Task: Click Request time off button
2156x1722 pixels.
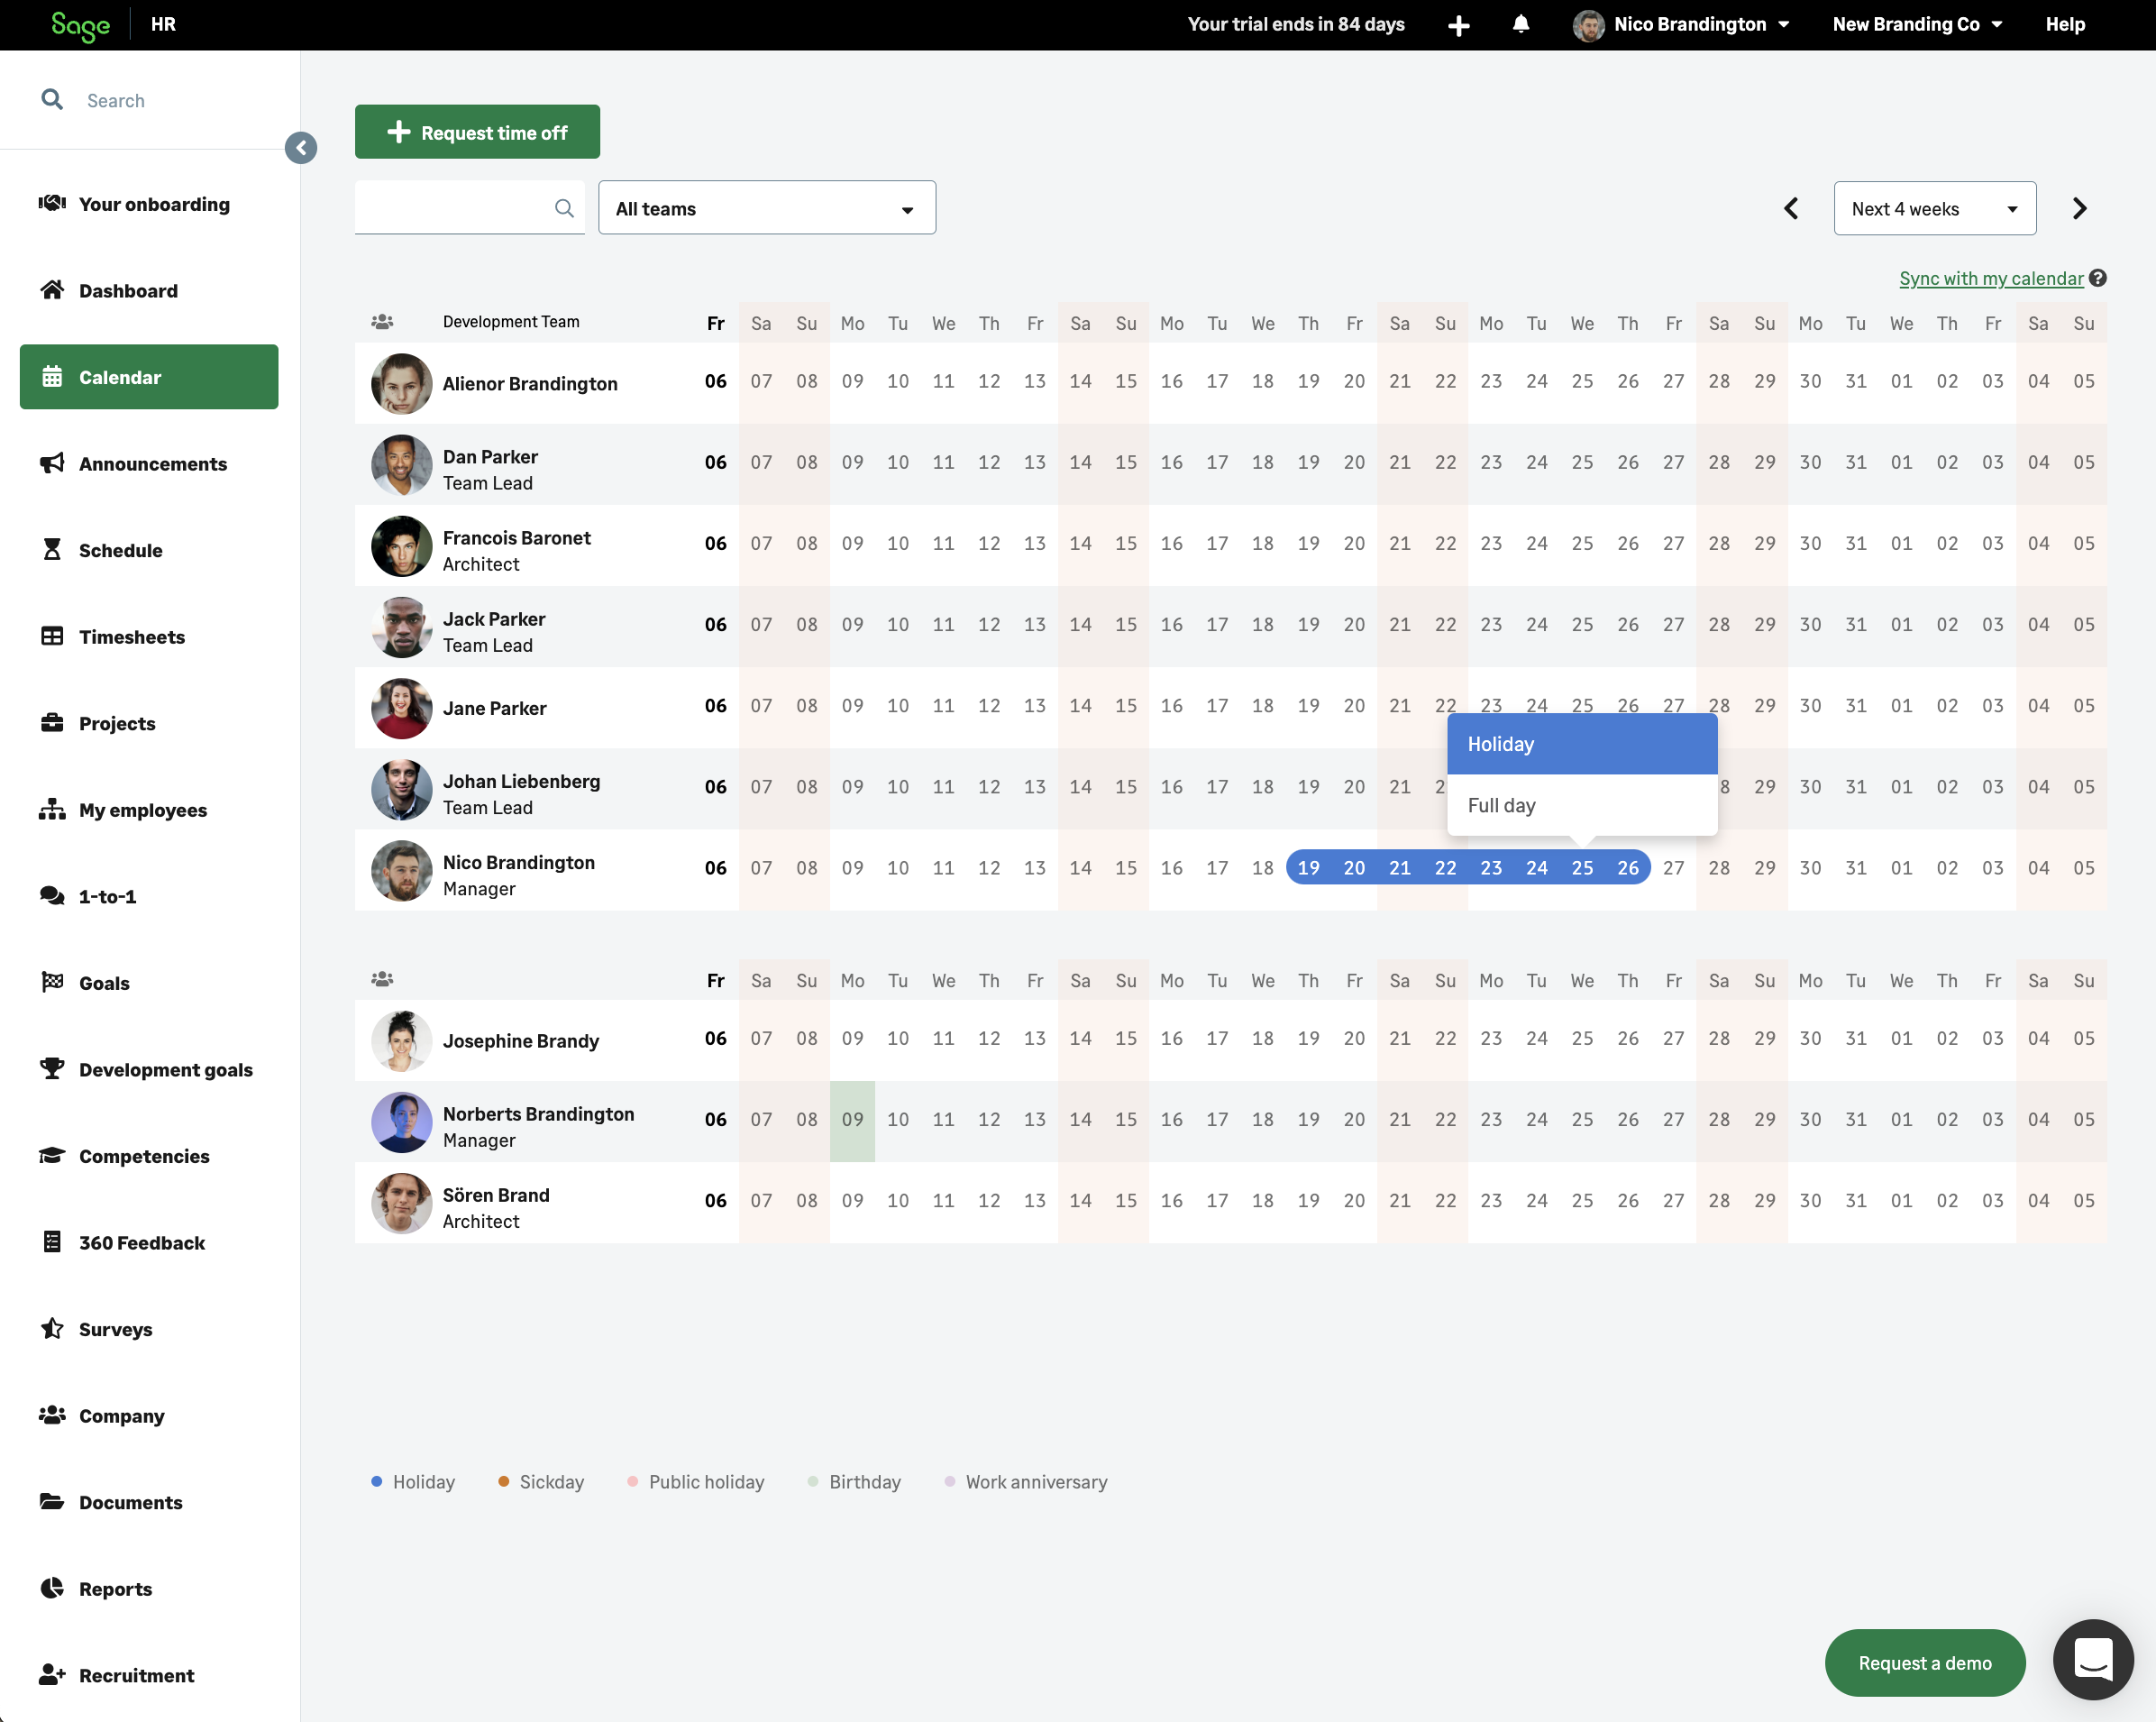Action: (x=477, y=132)
